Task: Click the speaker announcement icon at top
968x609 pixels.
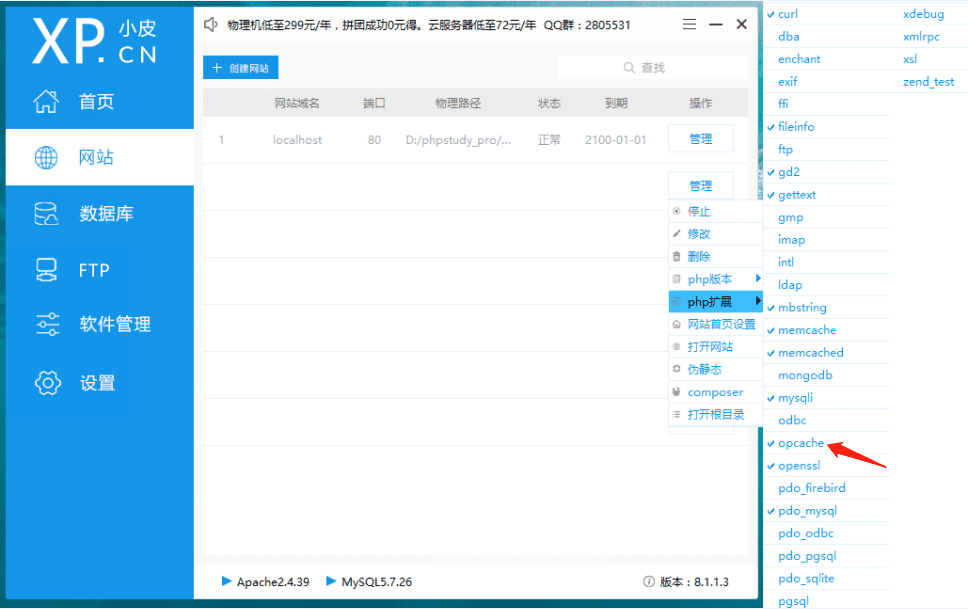Action: tap(211, 24)
